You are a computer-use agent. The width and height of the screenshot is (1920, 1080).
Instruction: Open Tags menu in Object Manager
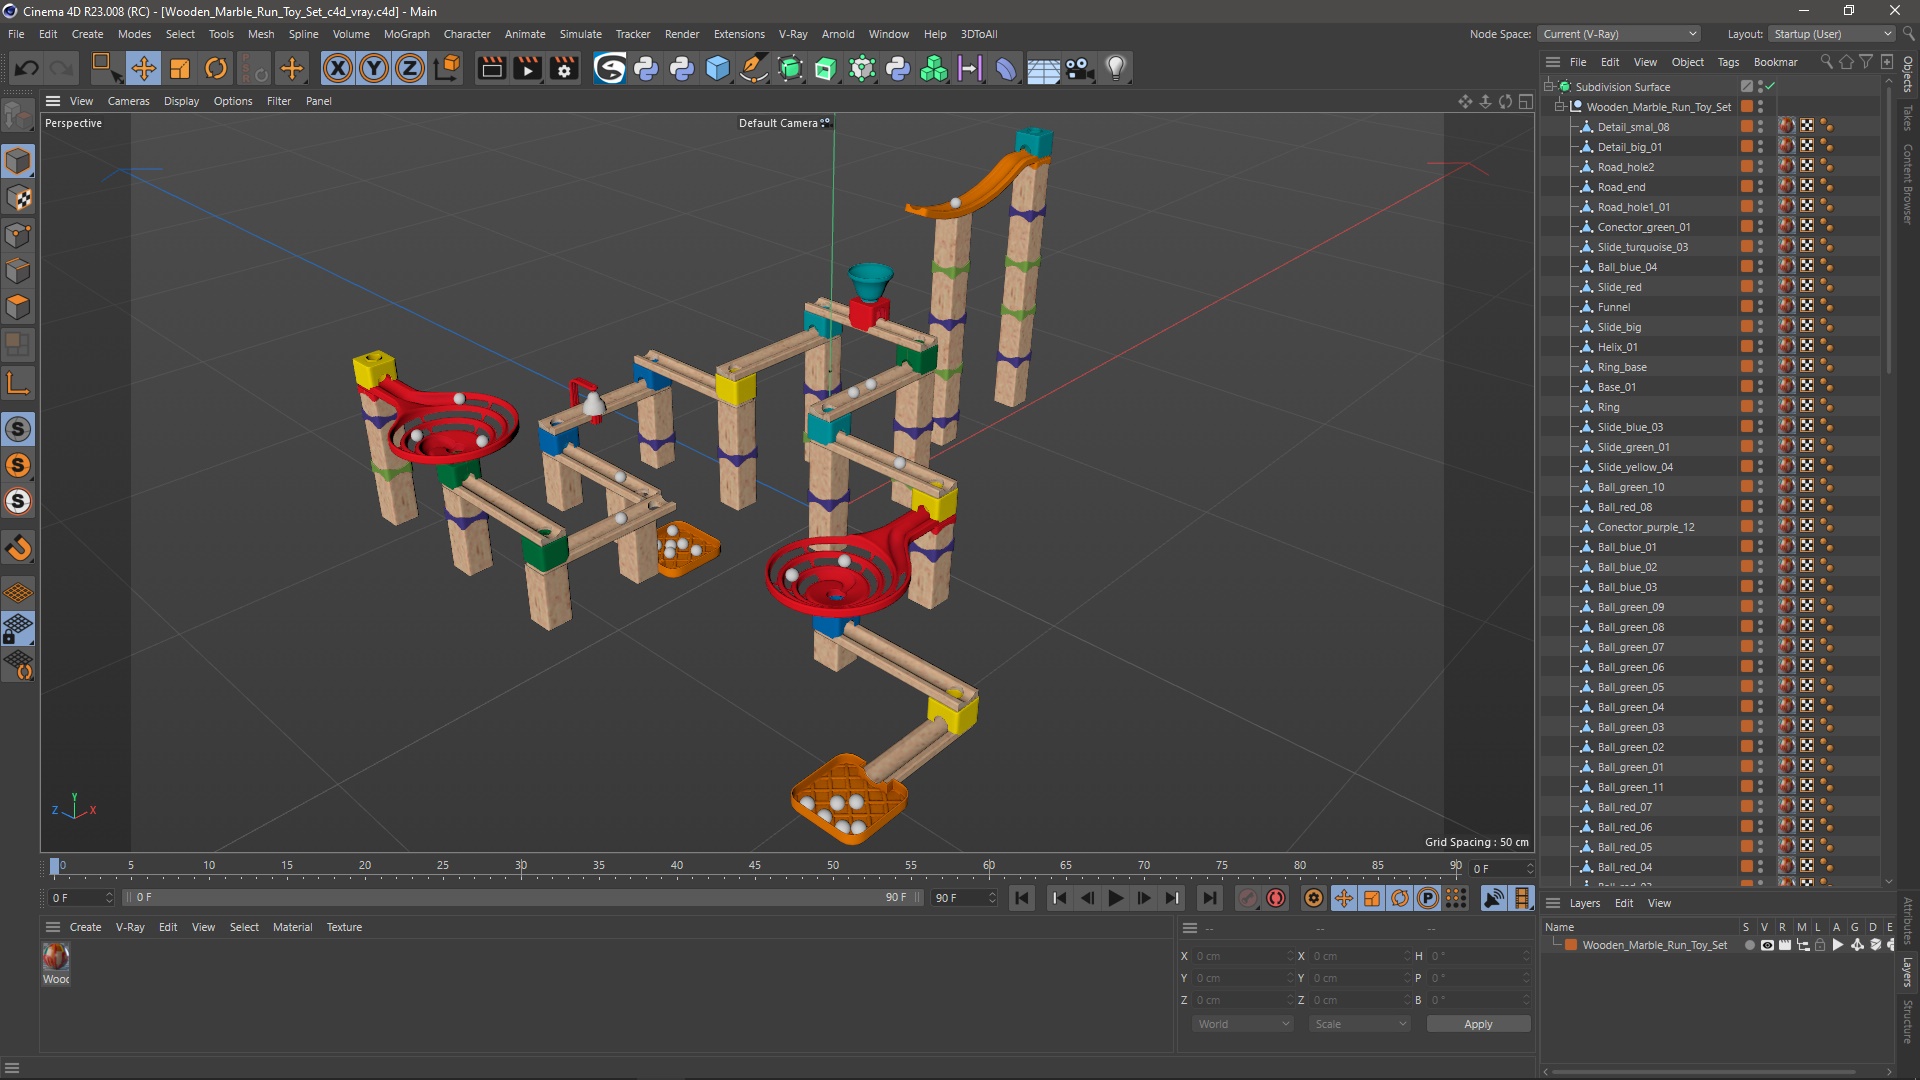point(1728,62)
